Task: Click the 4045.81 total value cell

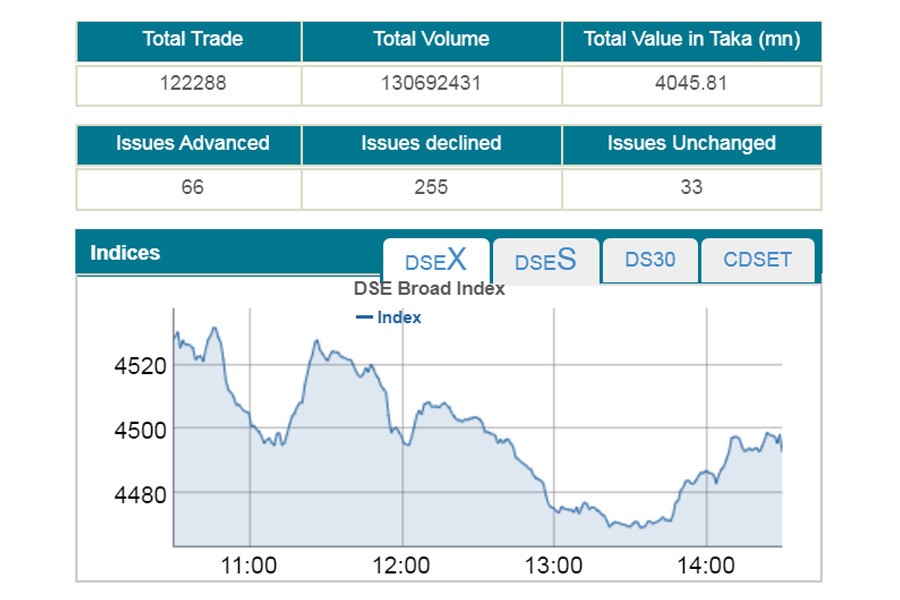Action: click(691, 84)
